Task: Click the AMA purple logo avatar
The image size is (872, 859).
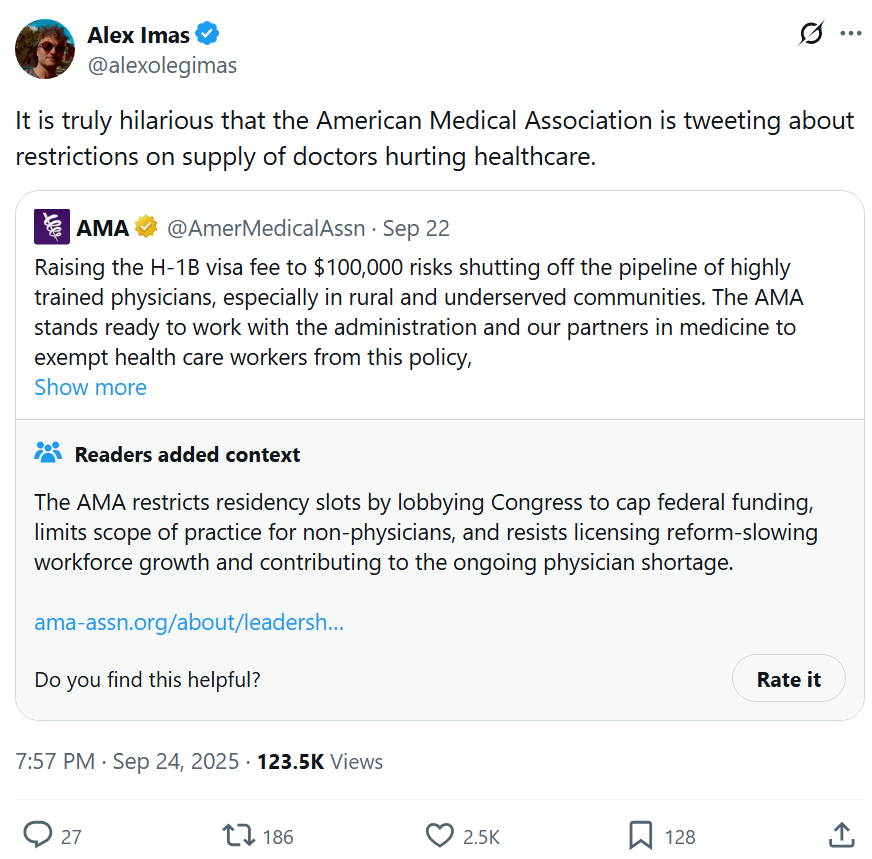Action: [x=52, y=228]
